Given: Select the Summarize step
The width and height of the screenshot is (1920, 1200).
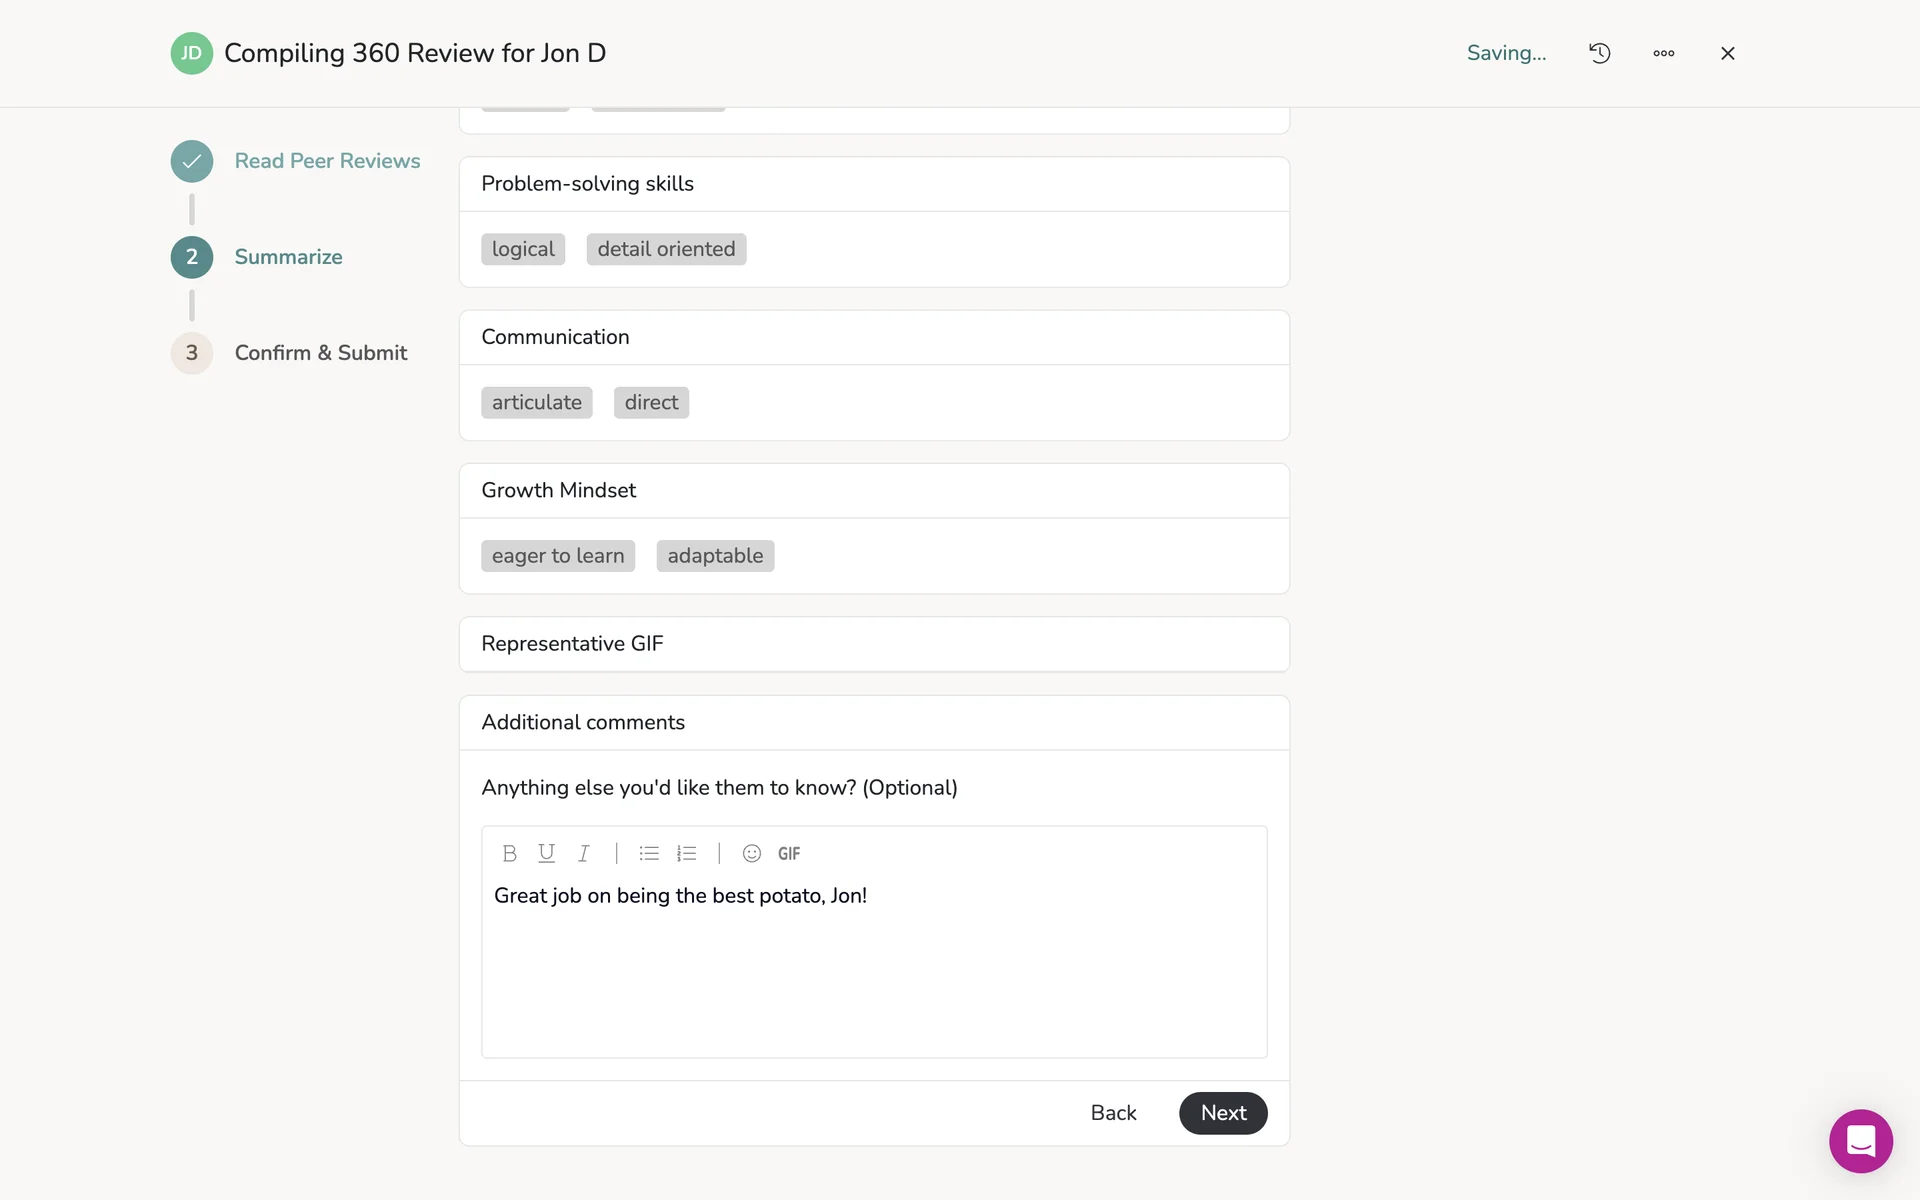Looking at the screenshot, I should 288,257.
